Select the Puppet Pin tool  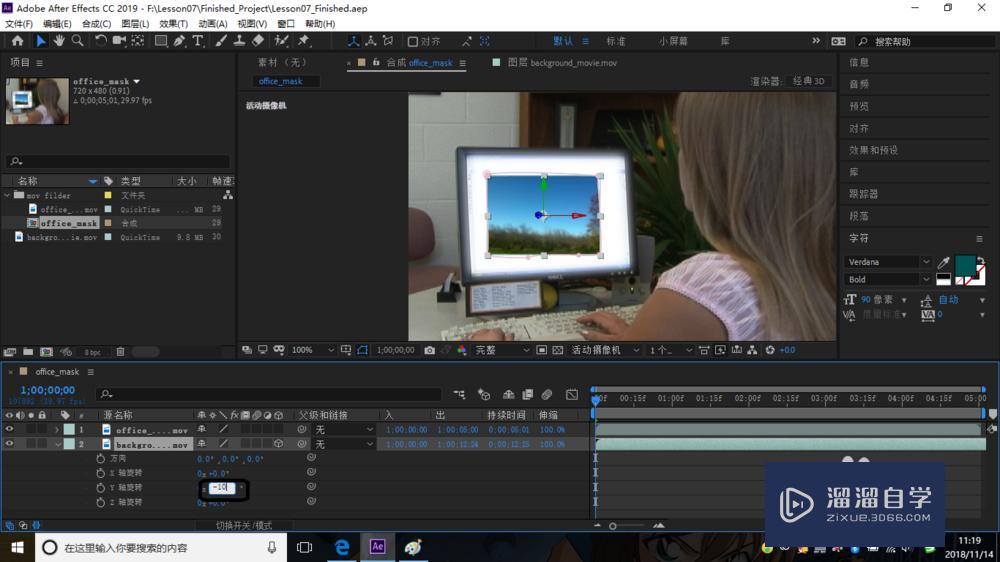tap(304, 41)
